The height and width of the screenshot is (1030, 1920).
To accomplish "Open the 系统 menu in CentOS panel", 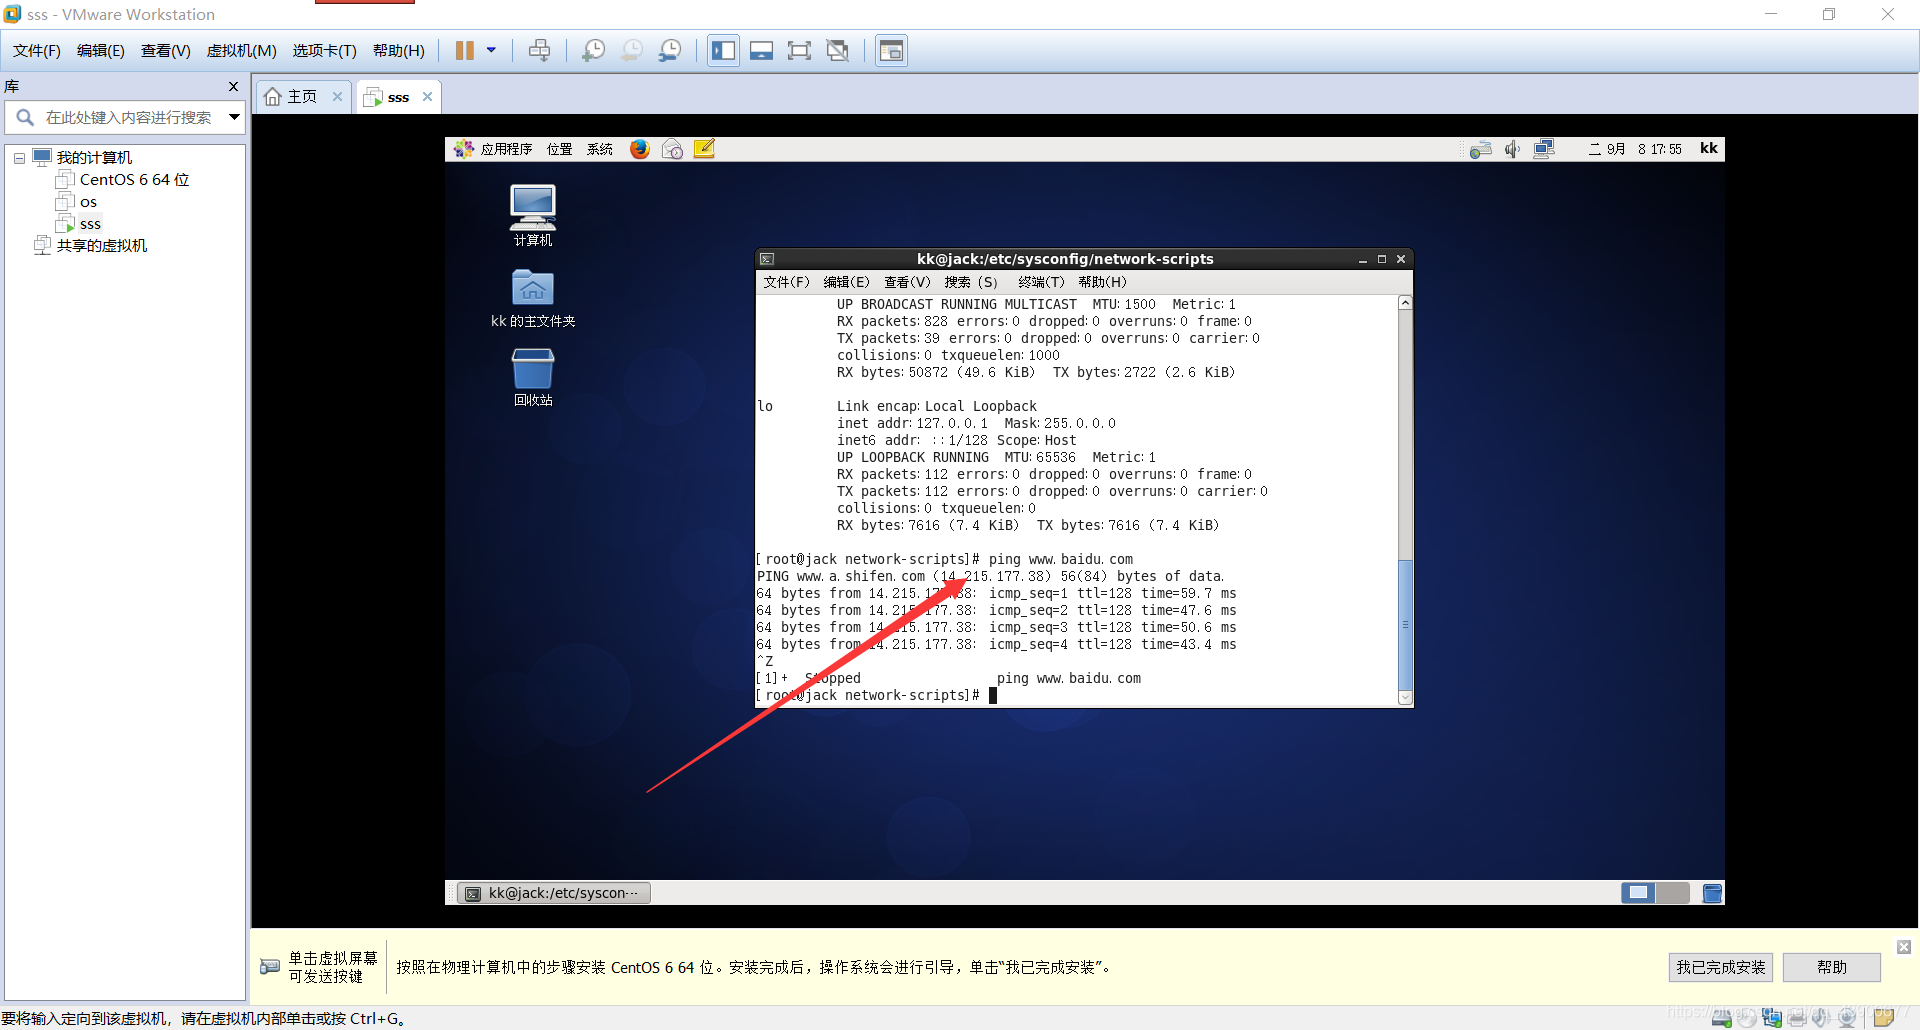I will [600, 149].
